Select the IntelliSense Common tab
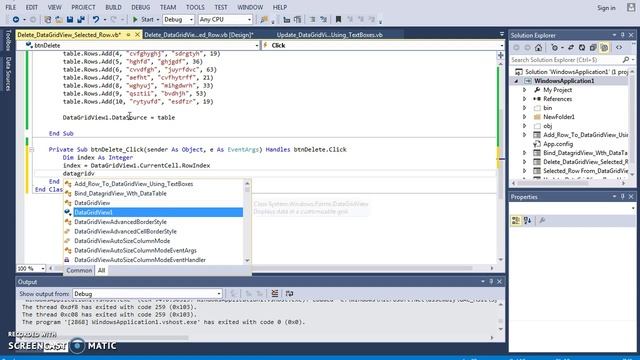The width and height of the screenshot is (640, 360). coord(79,270)
